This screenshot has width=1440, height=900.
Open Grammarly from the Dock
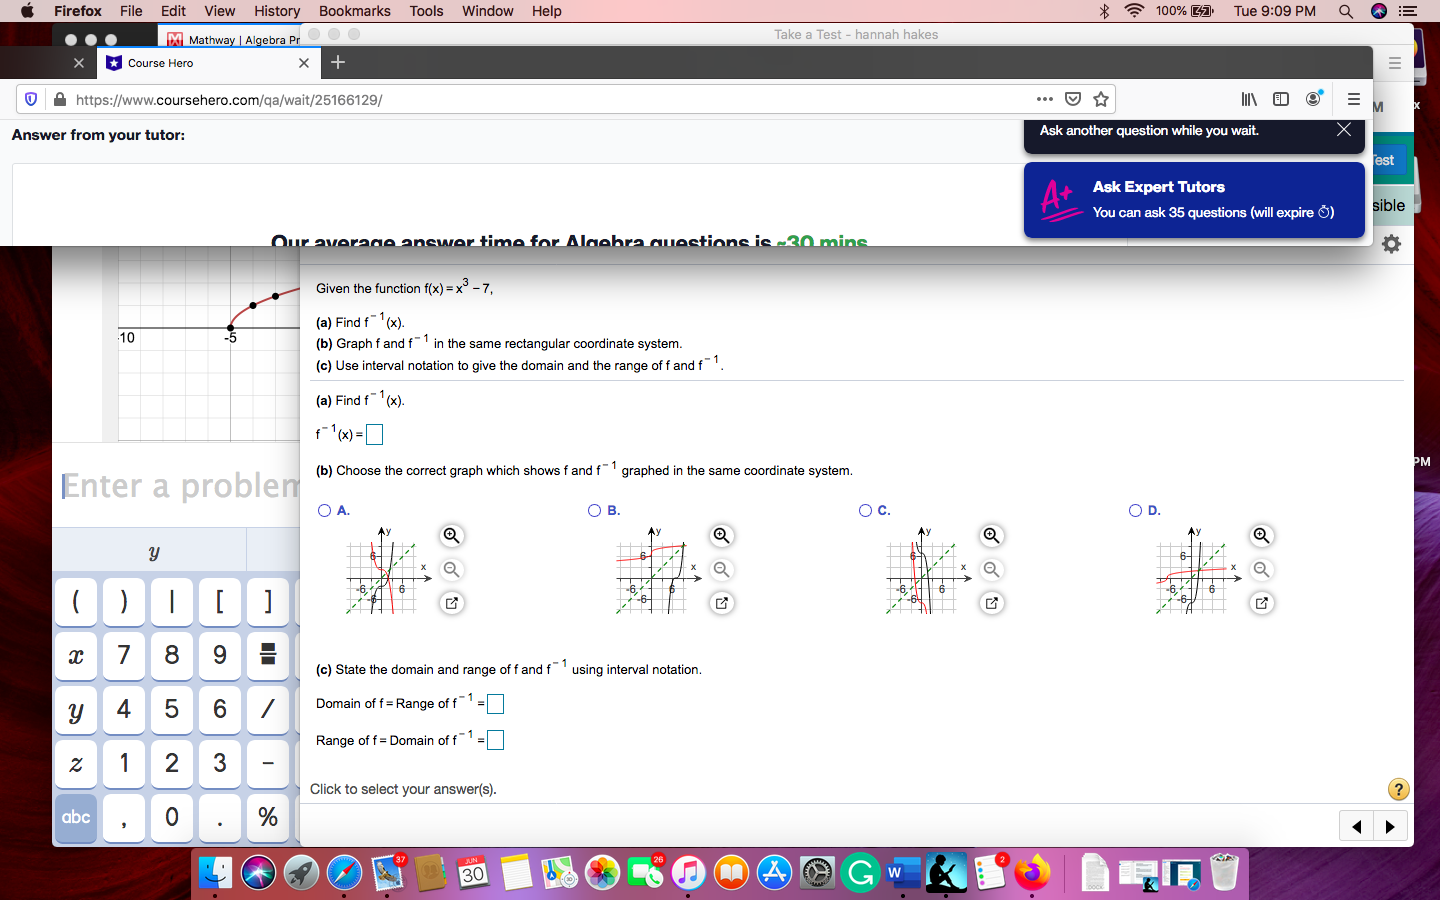[860, 873]
